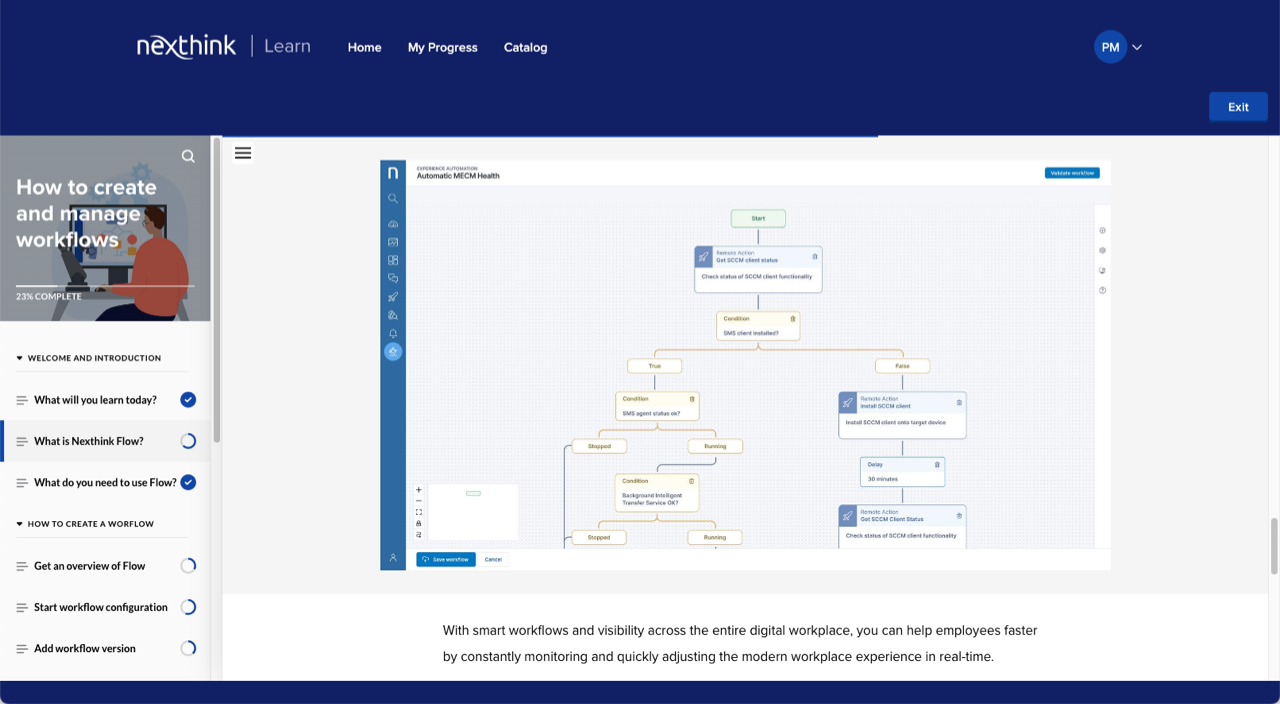Viewport: 1280px width, 704px height.
Task: Toggle the progress circle for 'Get an overview of Flow'
Action: [188, 565]
